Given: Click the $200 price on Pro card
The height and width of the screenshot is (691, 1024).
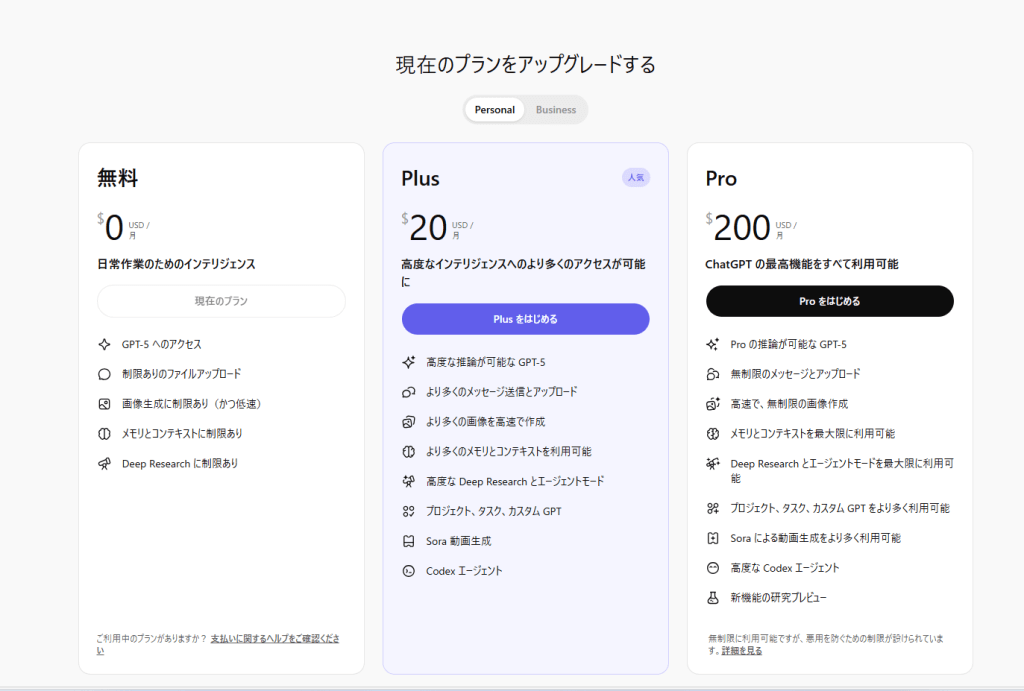Looking at the screenshot, I should pos(741,228).
